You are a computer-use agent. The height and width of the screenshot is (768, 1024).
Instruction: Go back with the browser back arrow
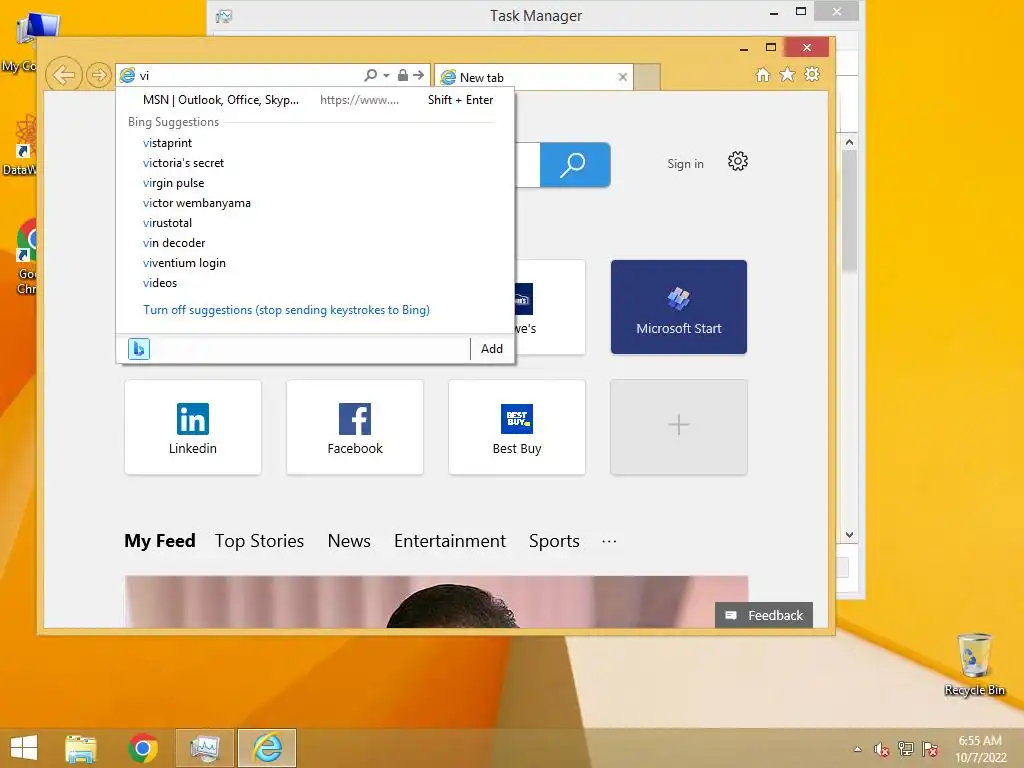click(63, 75)
